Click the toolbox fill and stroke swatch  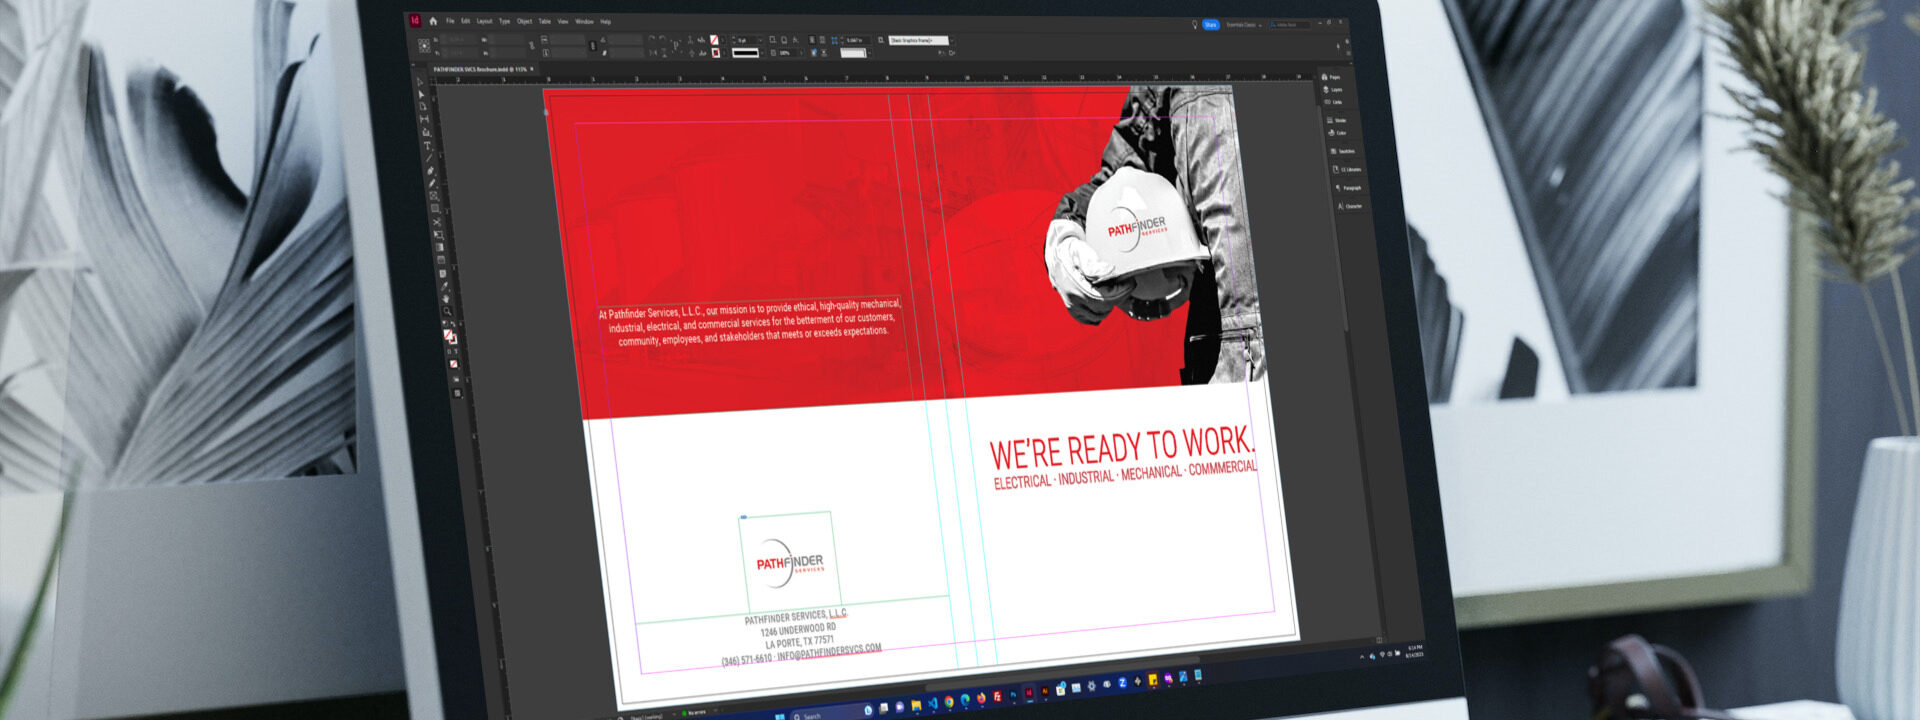click(450, 337)
